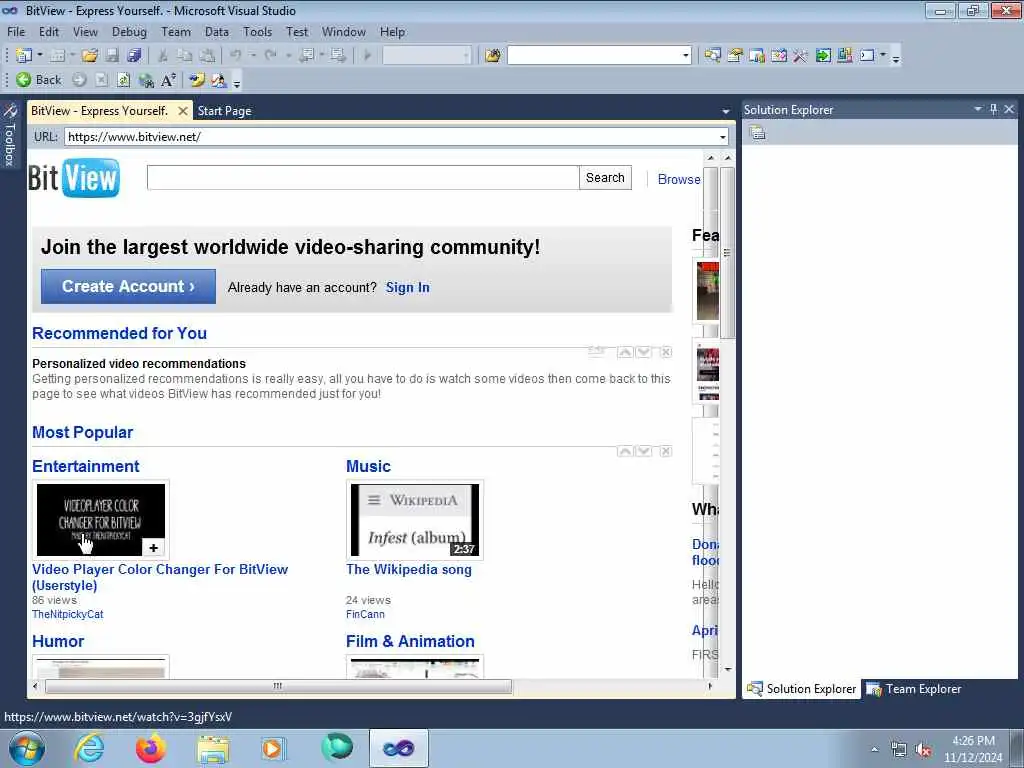Open the Debug menu
Viewport: 1024px width, 768px height.
(129, 32)
